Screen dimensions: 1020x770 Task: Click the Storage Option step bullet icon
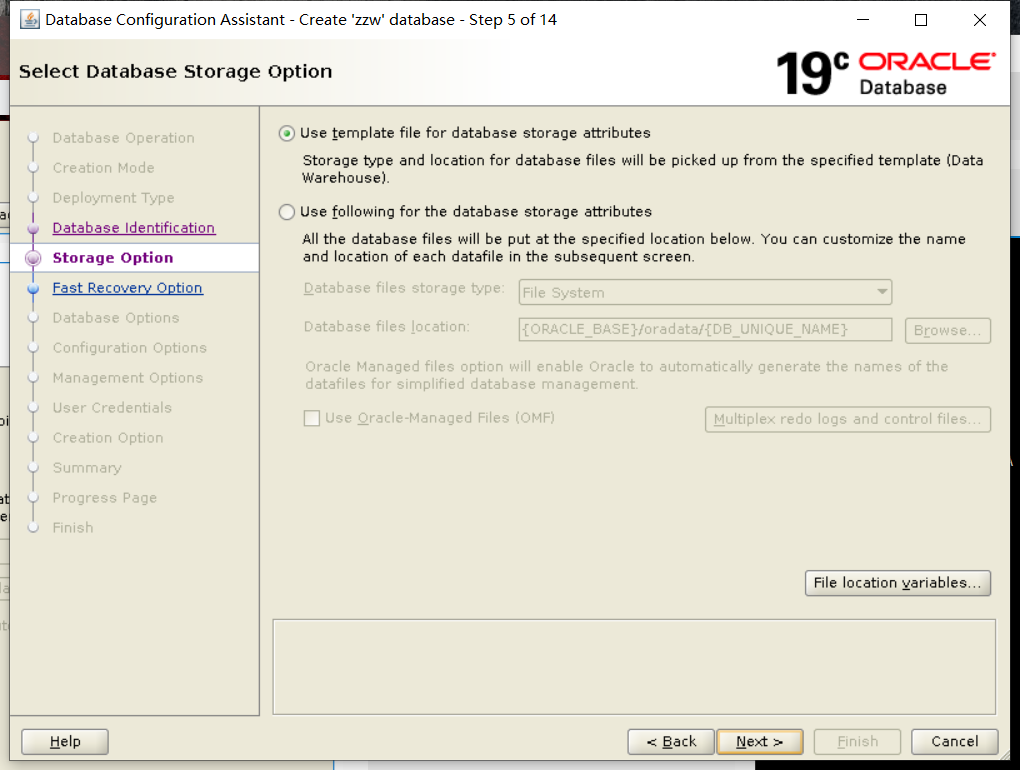pyautogui.click(x=33, y=258)
